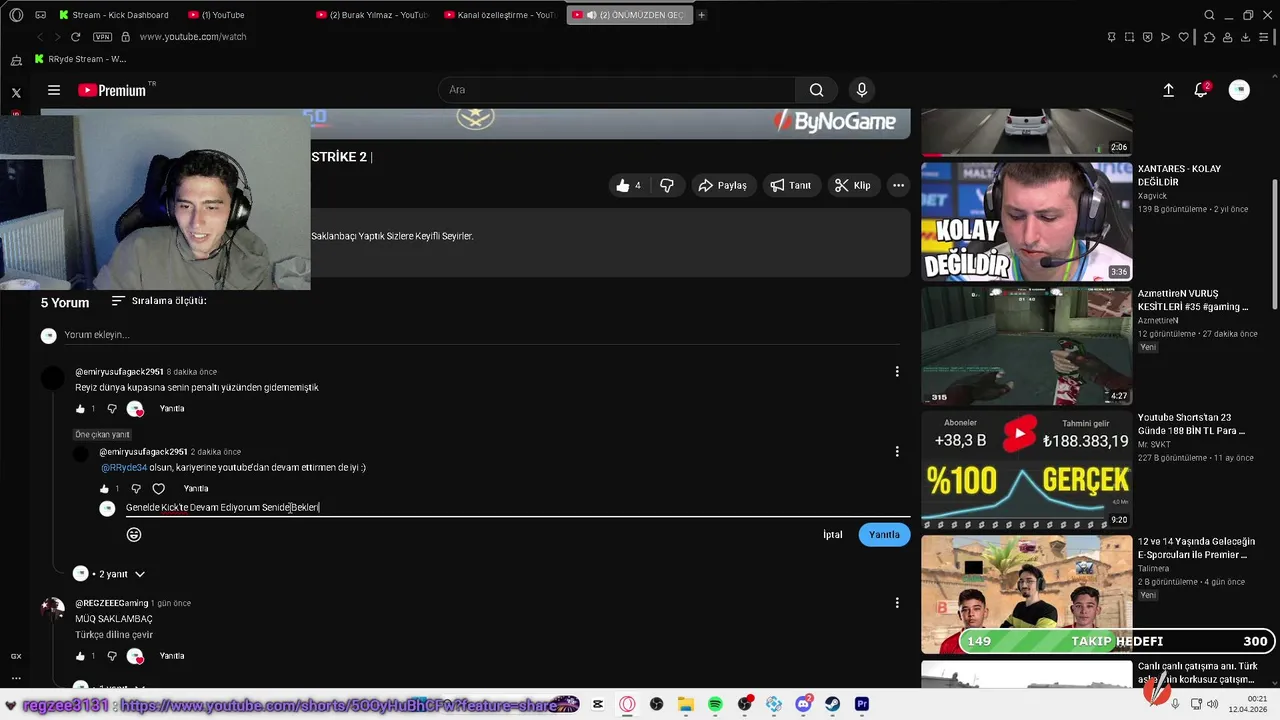The width and height of the screenshot is (1280, 720).
Task: Cancel the reply with İptal
Action: [833, 535]
